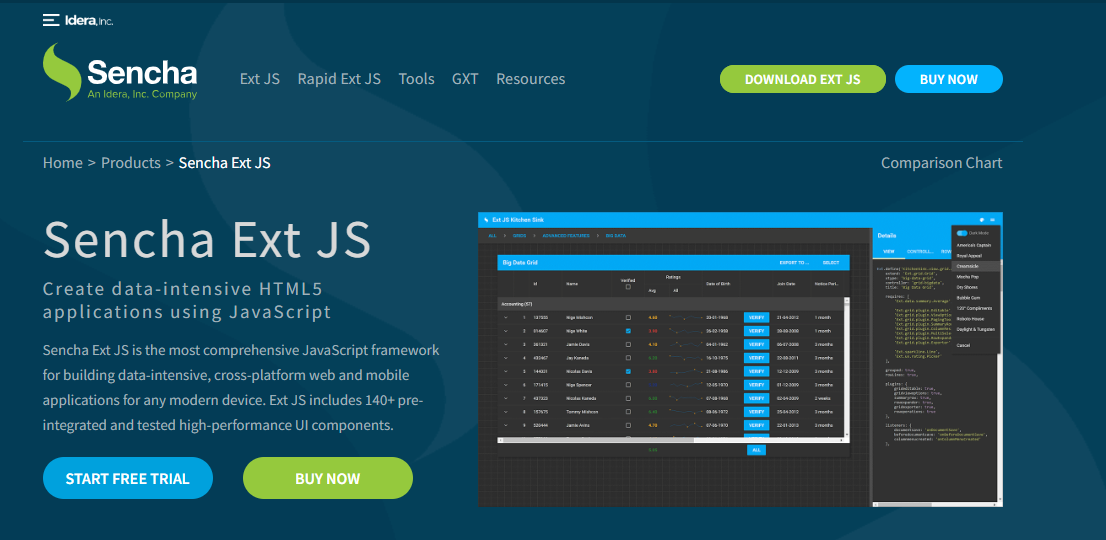Screen dimensions: 1106x540
Task: Click the Idera, Inc. text logo
Action: coord(89,20)
